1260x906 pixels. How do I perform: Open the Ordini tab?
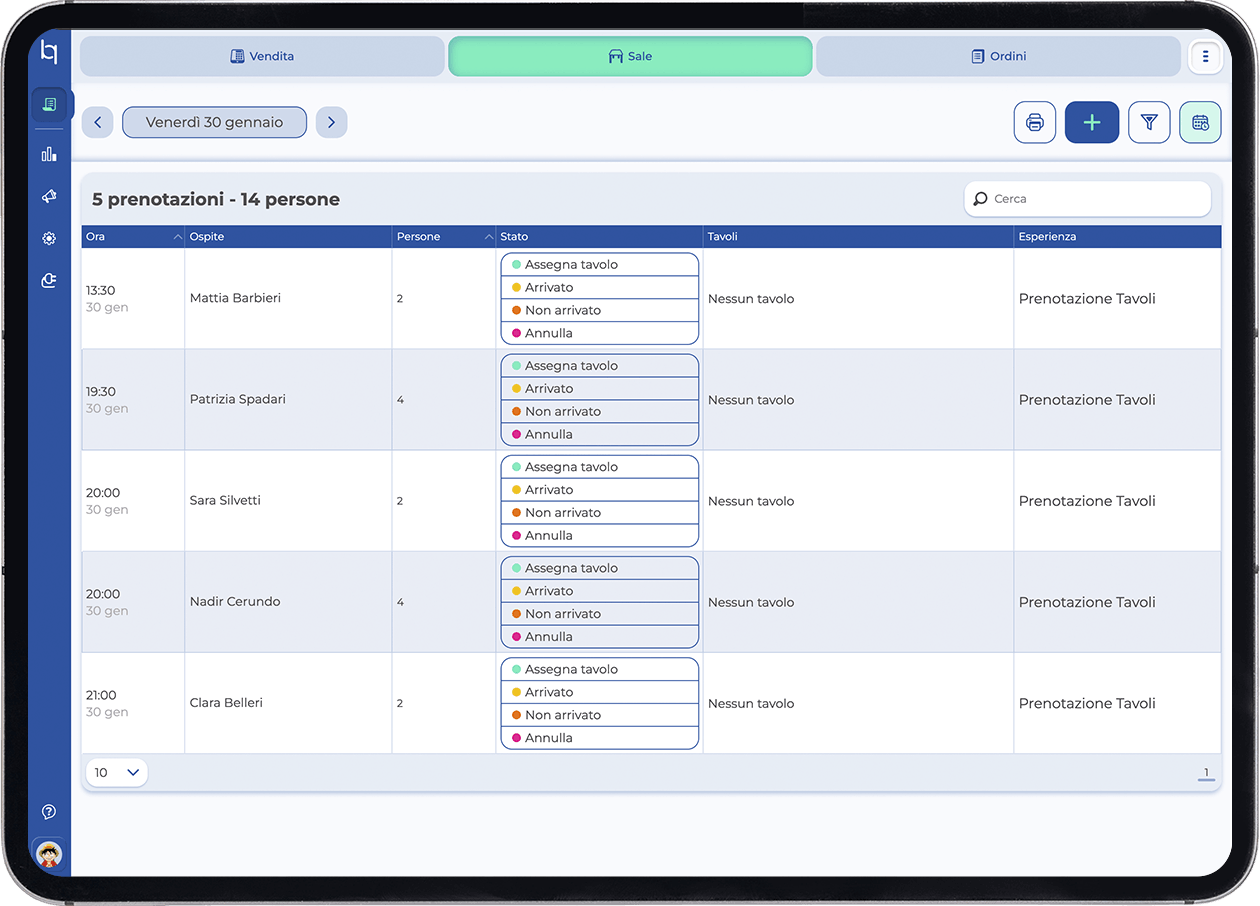tap(997, 56)
